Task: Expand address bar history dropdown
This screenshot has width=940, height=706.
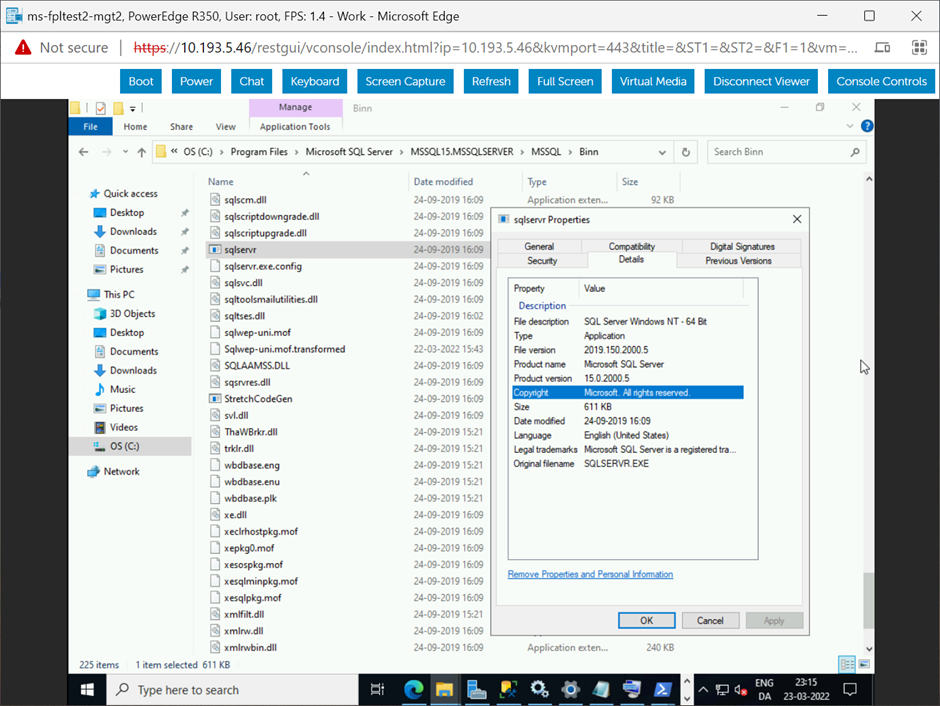Action: (x=662, y=152)
